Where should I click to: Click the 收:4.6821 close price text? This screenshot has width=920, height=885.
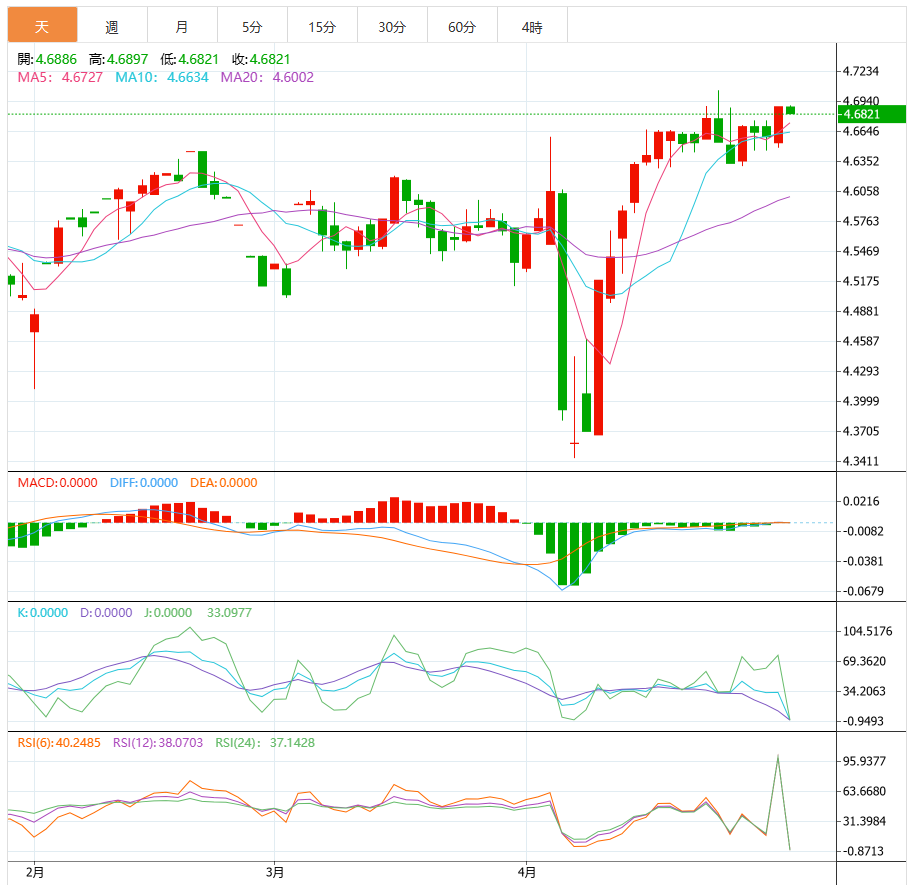point(261,59)
